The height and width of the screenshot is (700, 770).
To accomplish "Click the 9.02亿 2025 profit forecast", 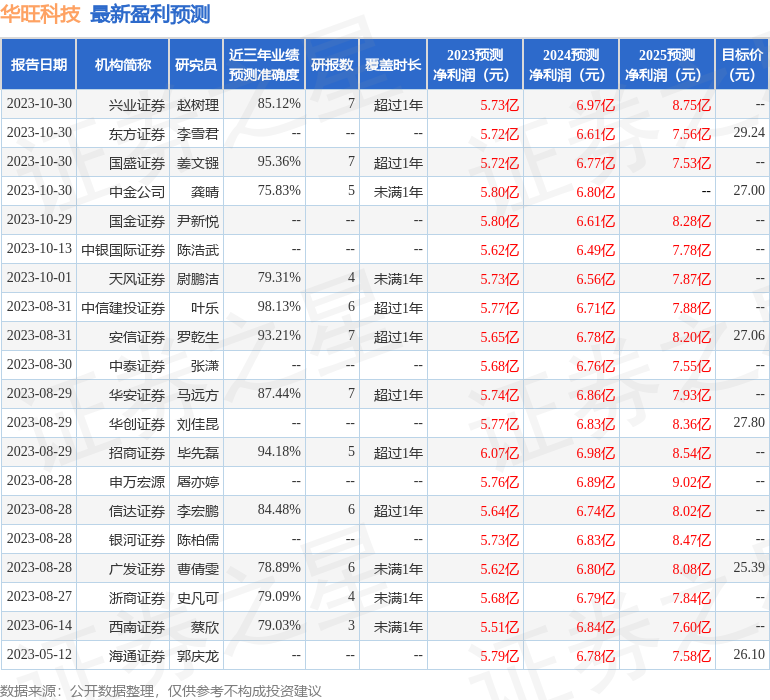I will point(691,482).
